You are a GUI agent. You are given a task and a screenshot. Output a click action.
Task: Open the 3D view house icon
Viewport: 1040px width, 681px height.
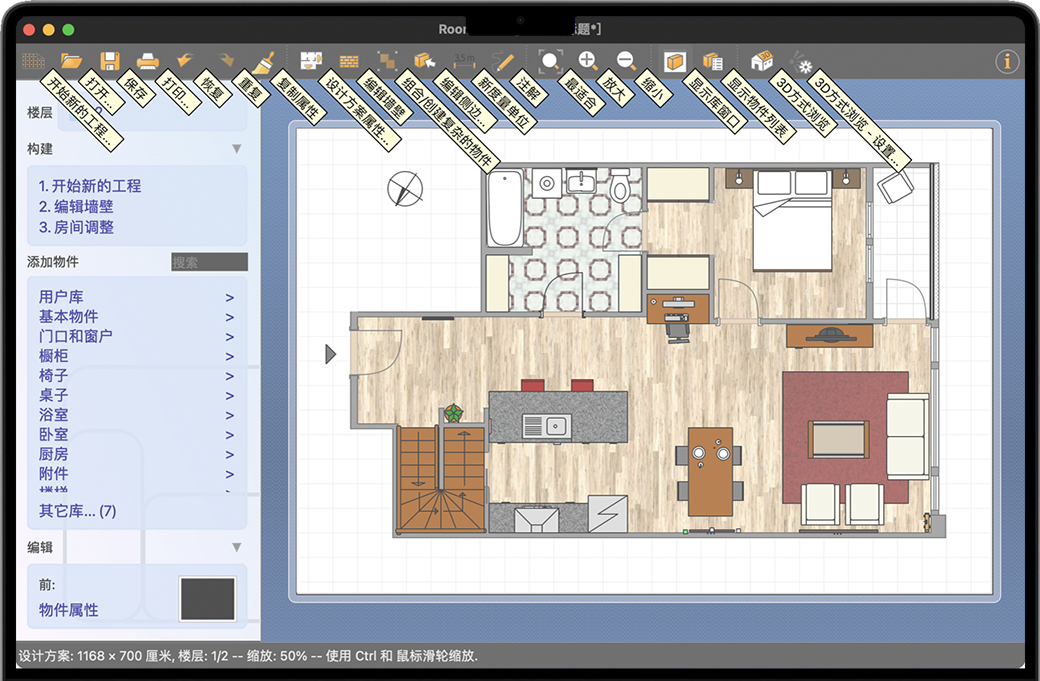click(762, 61)
